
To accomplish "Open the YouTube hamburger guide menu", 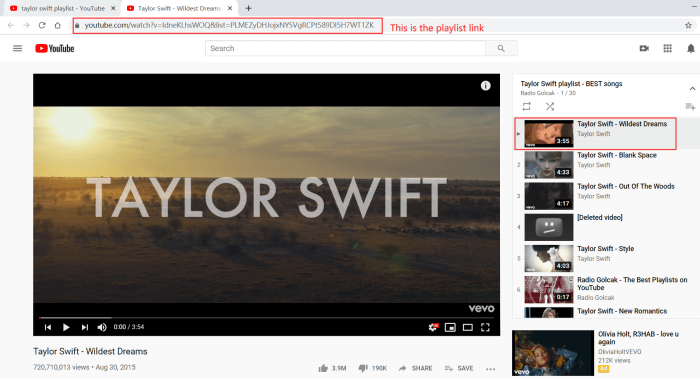I will [x=17, y=48].
